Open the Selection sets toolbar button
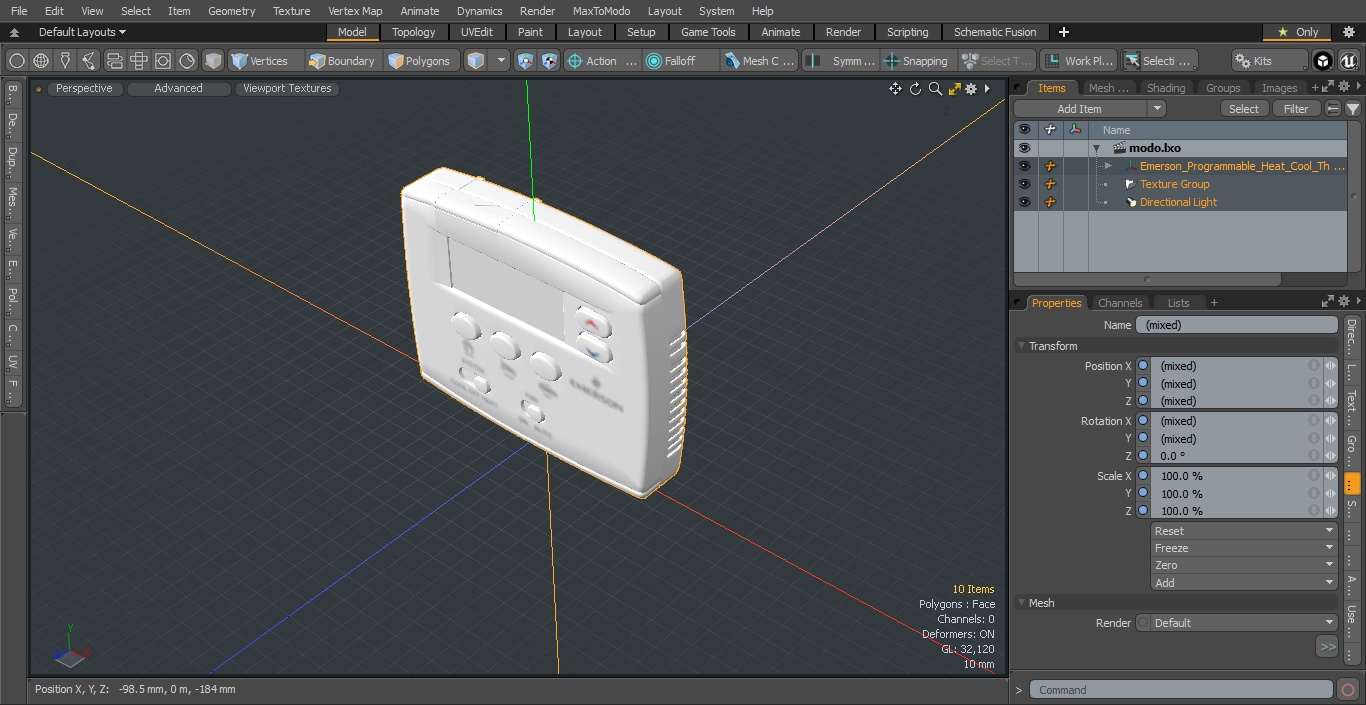The width and height of the screenshot is (1366, 705). (1158, 61)
